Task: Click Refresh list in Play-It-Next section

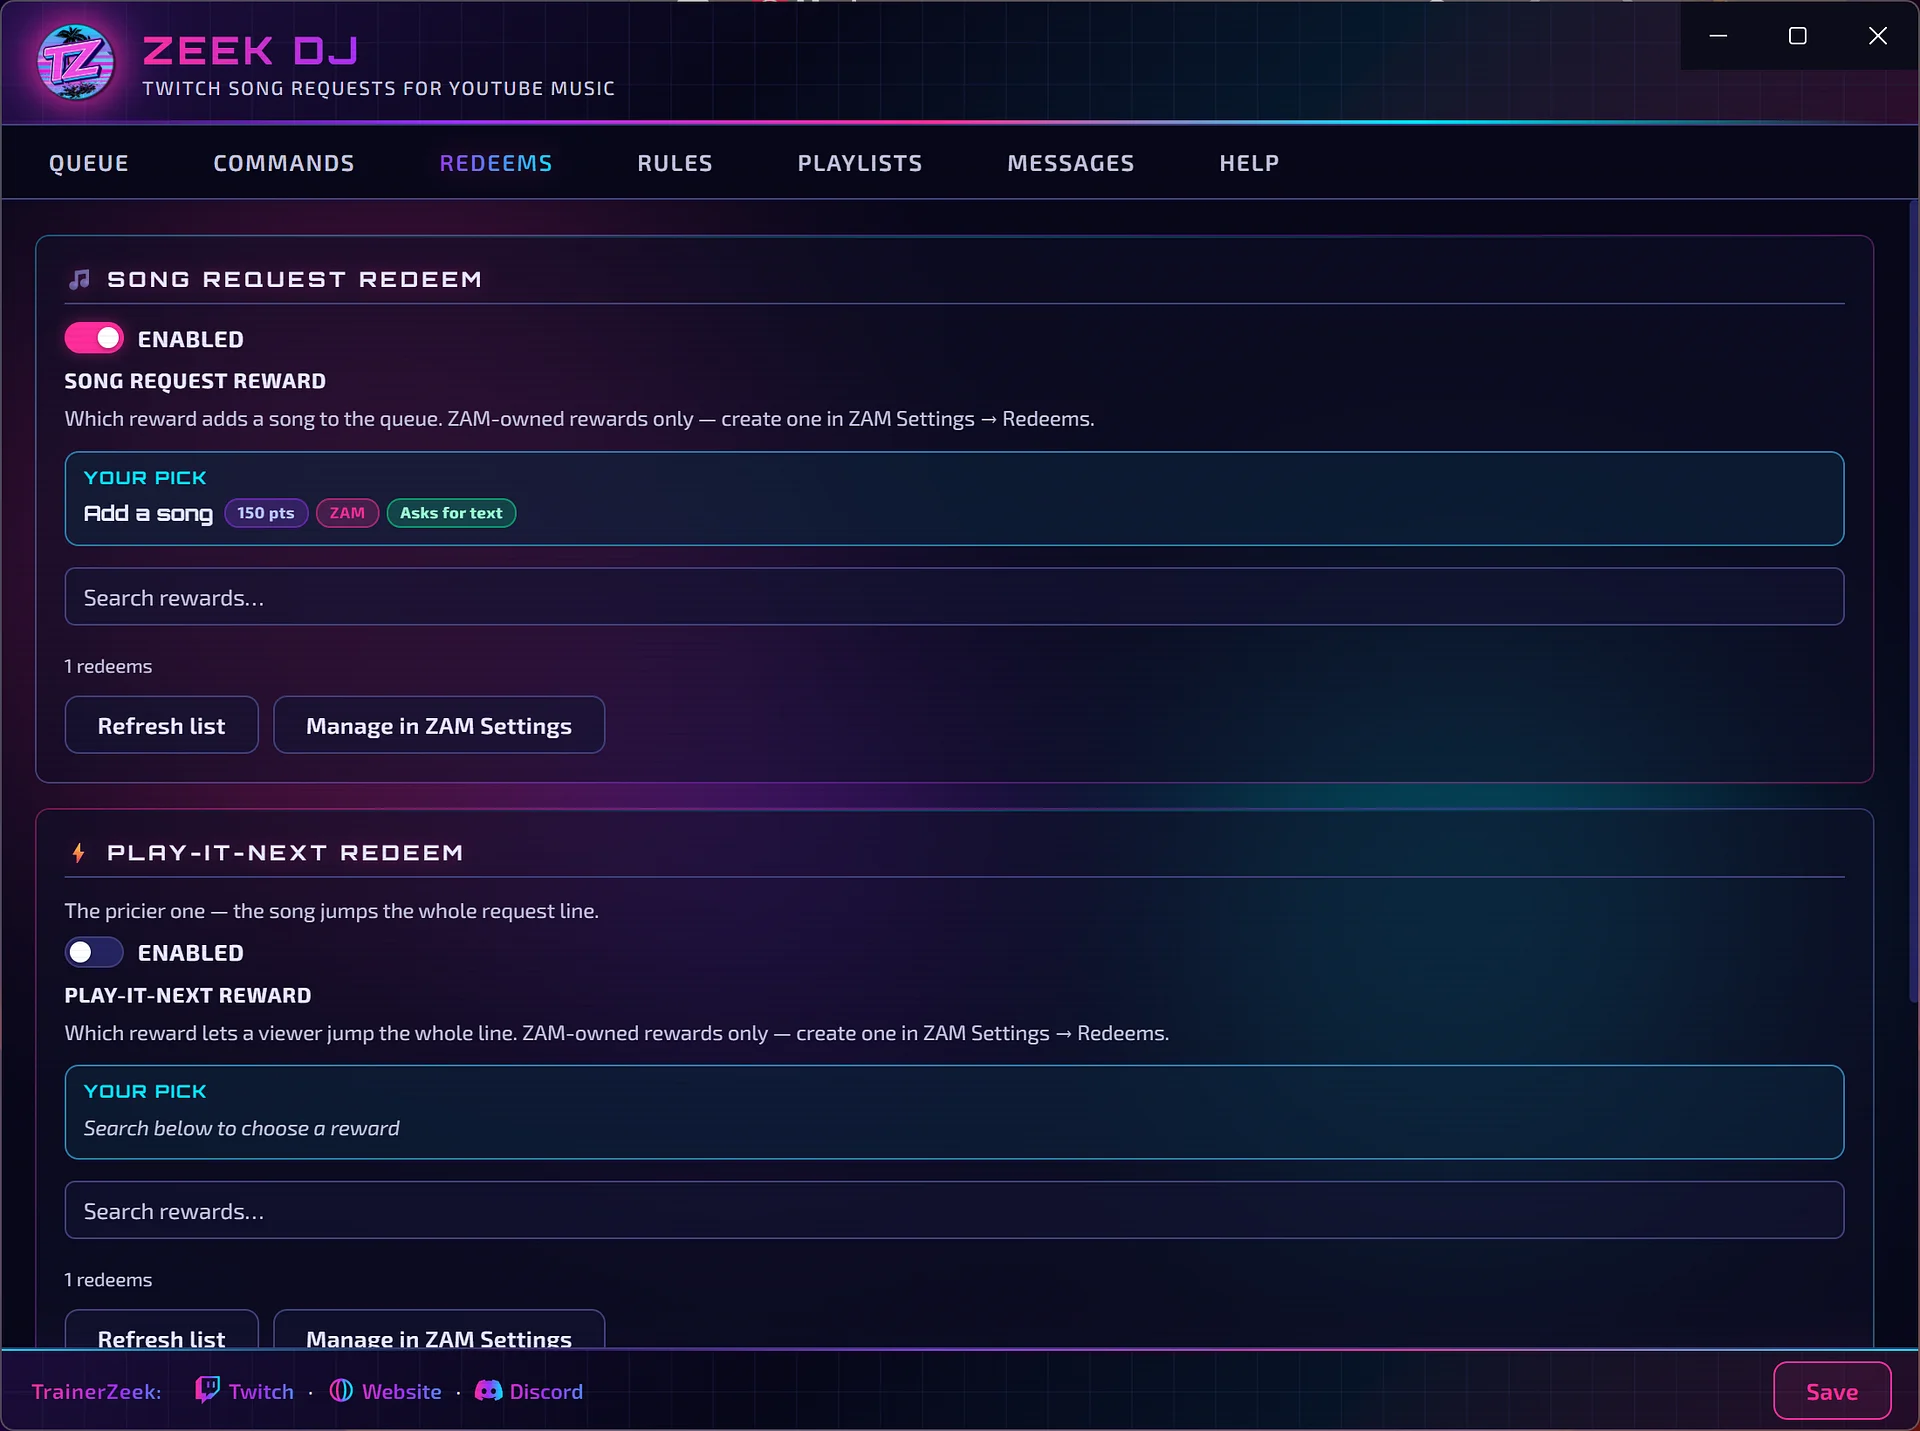Action: tap(162, 1329)
